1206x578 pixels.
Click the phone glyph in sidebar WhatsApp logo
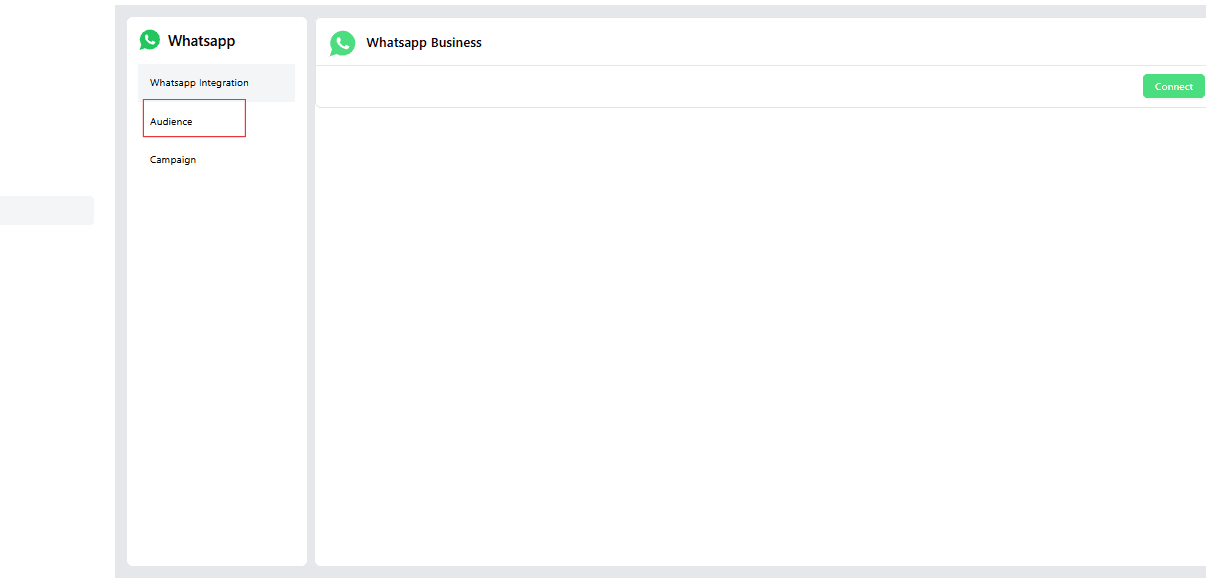(x=150, y=40)
